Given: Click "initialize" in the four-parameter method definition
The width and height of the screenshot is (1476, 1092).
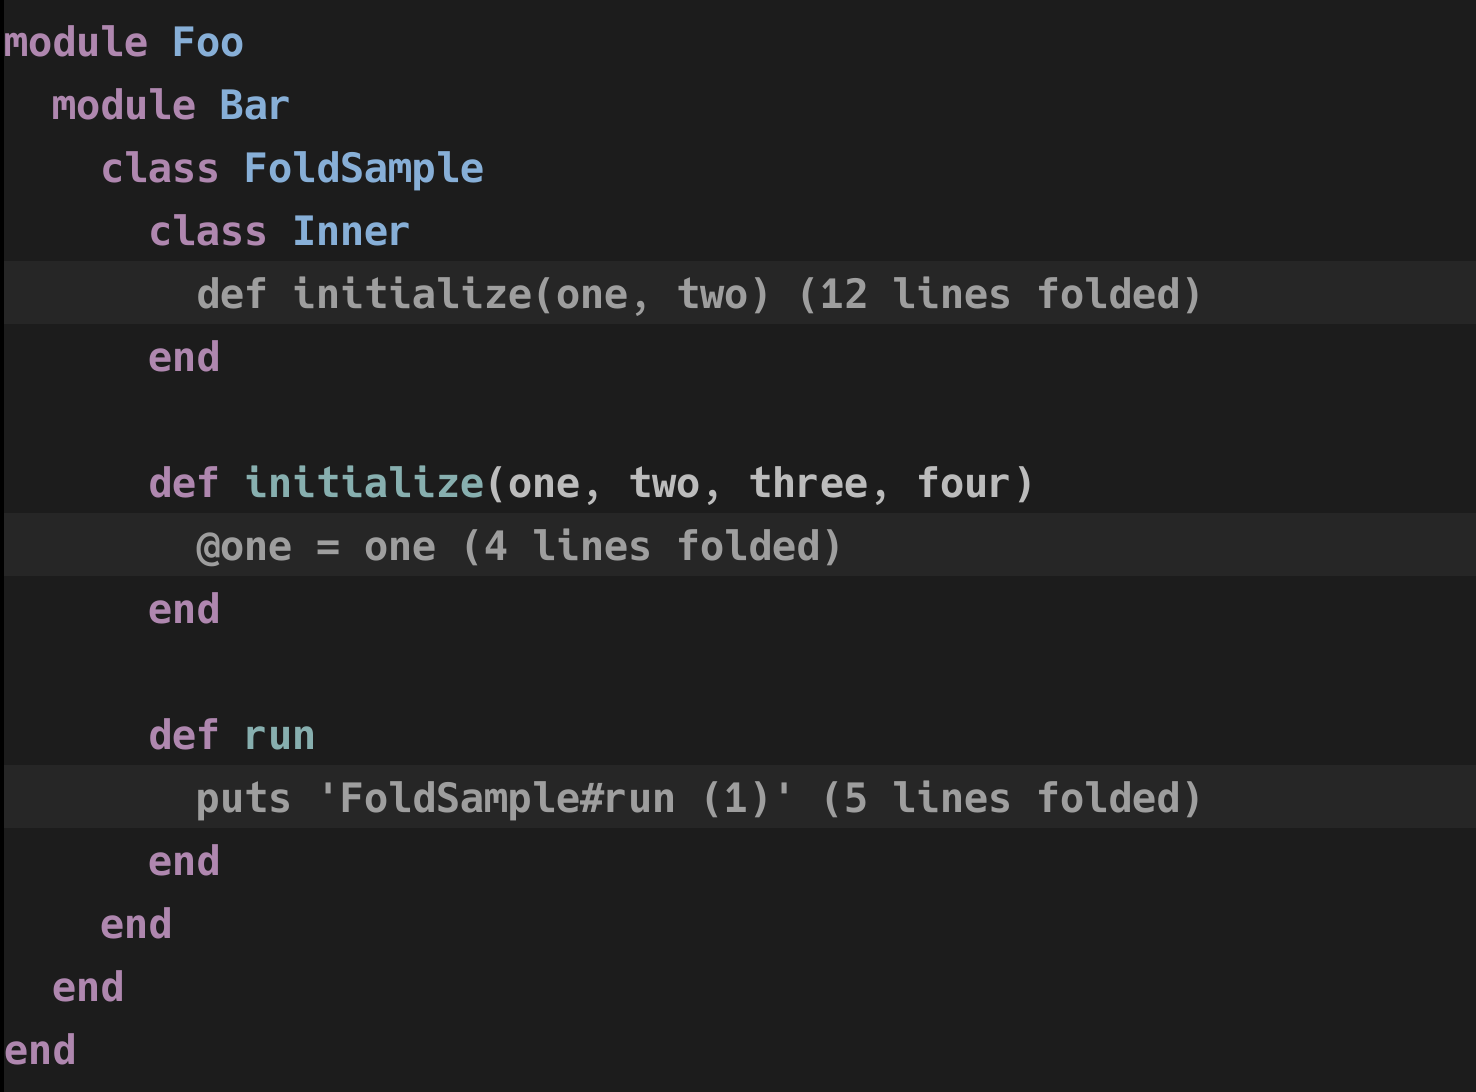Looking at the screenshot, I should pyautogui.click(x=364, y=484).
